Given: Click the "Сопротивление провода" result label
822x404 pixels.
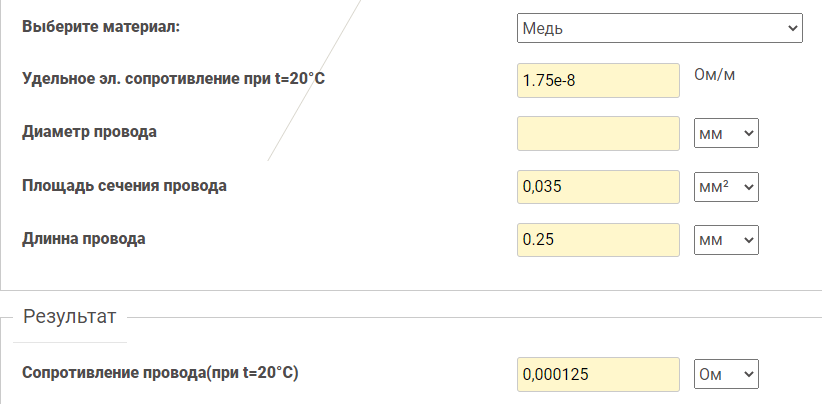Looking at the screenshot, I should [x=160, y=373].
